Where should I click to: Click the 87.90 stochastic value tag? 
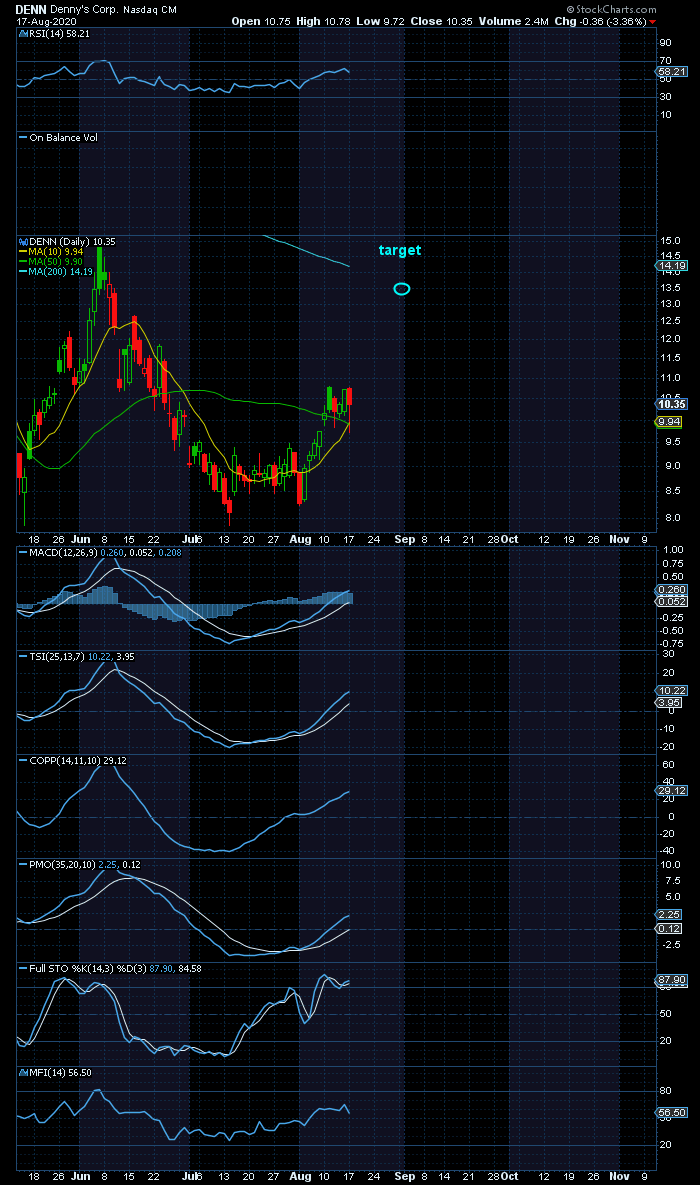[x=673, y=980]
